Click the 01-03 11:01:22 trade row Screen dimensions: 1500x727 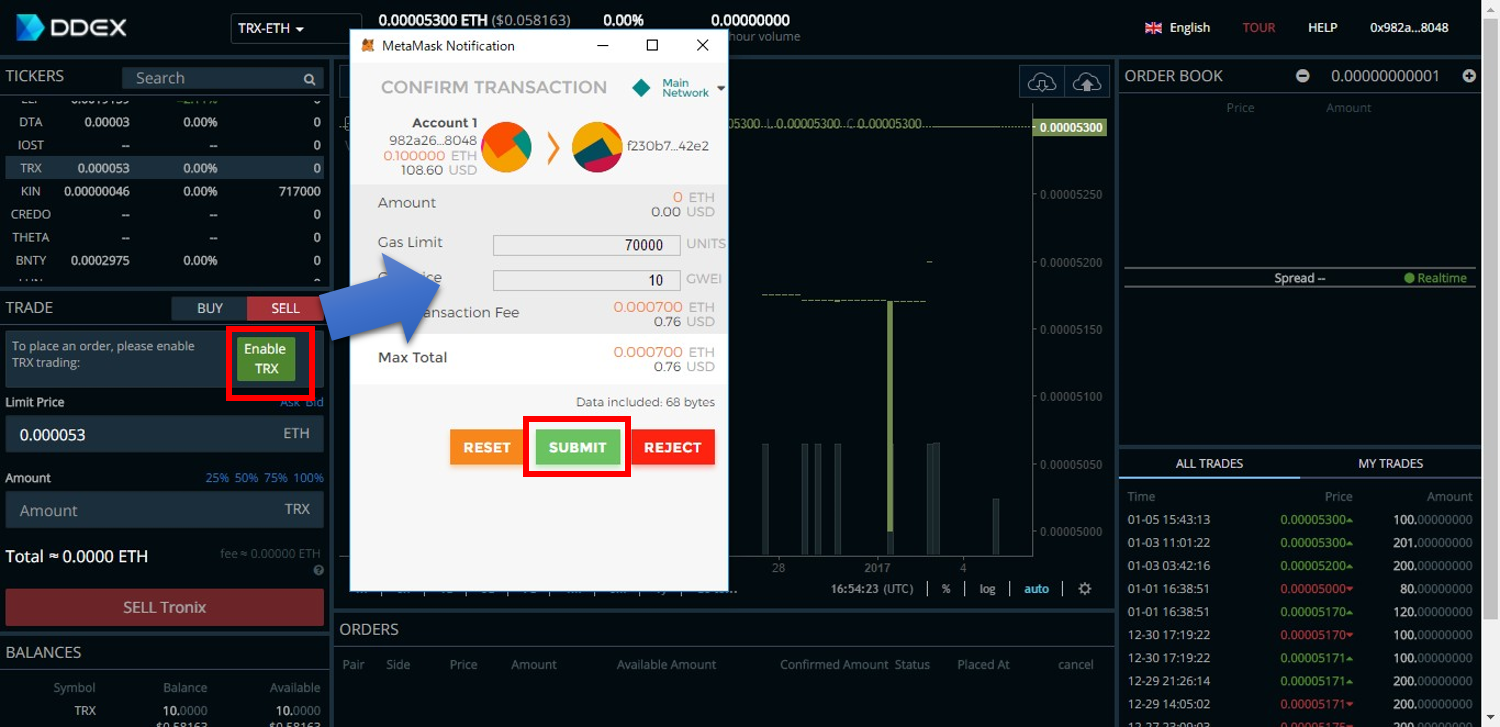[x=1300, y=542]
